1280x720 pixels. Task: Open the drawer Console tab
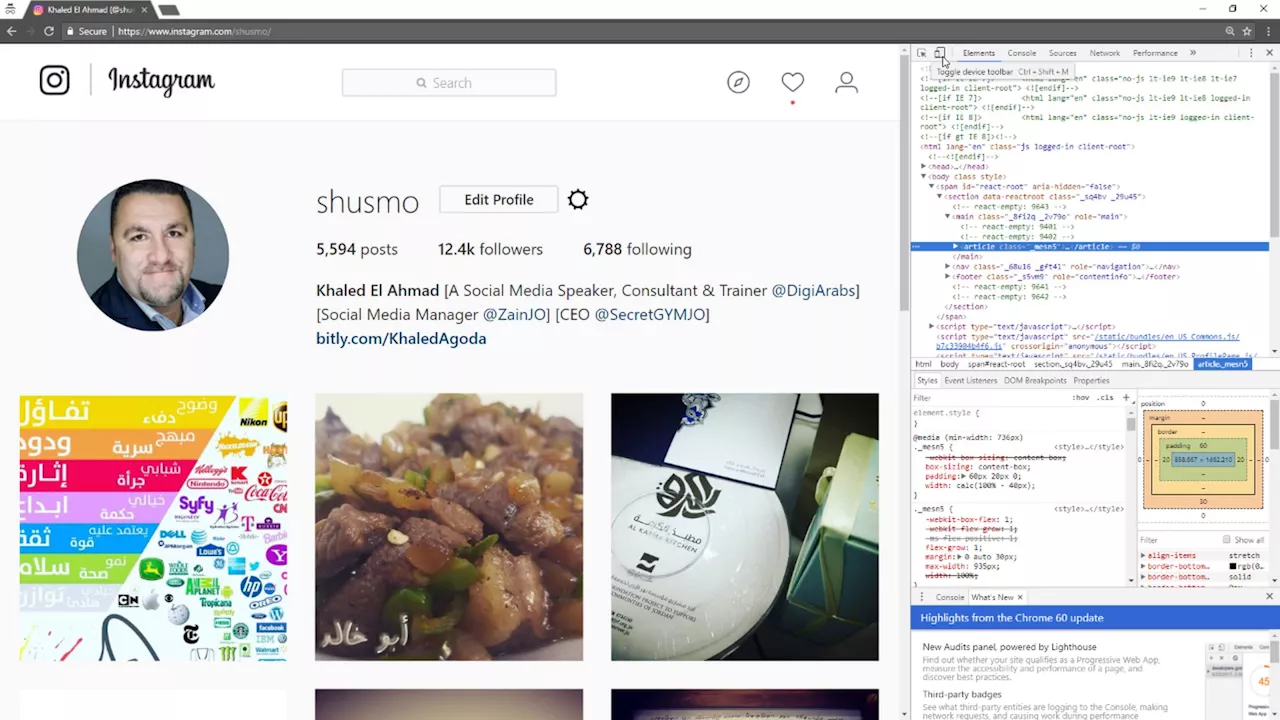click(950, 597)
